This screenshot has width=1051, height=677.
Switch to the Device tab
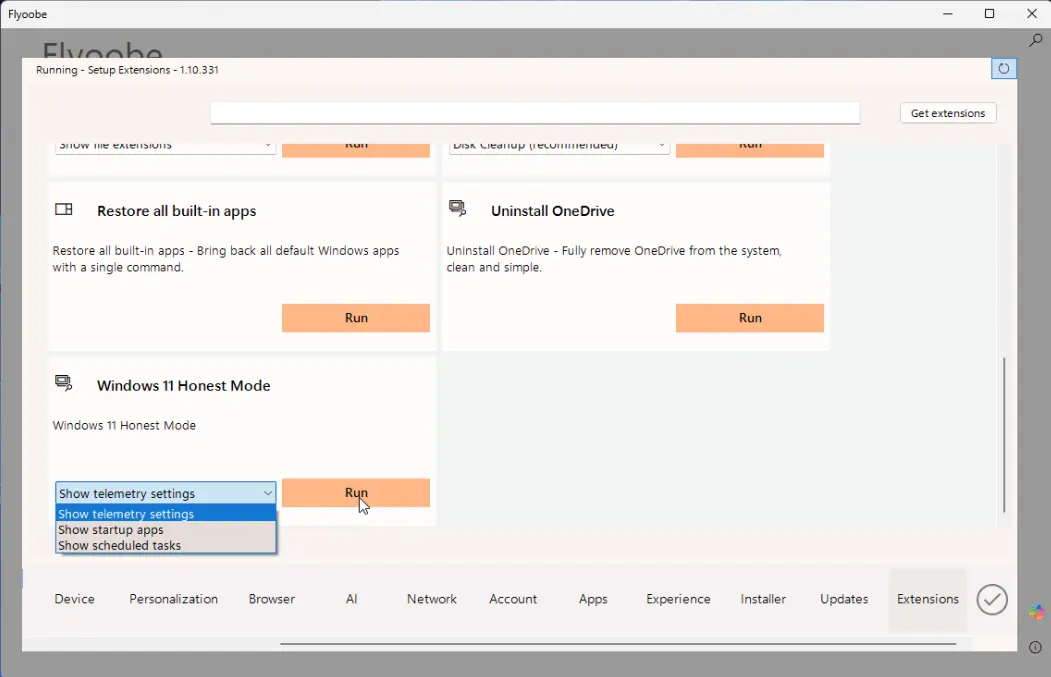pyautogui.click(x=74, y=599)
